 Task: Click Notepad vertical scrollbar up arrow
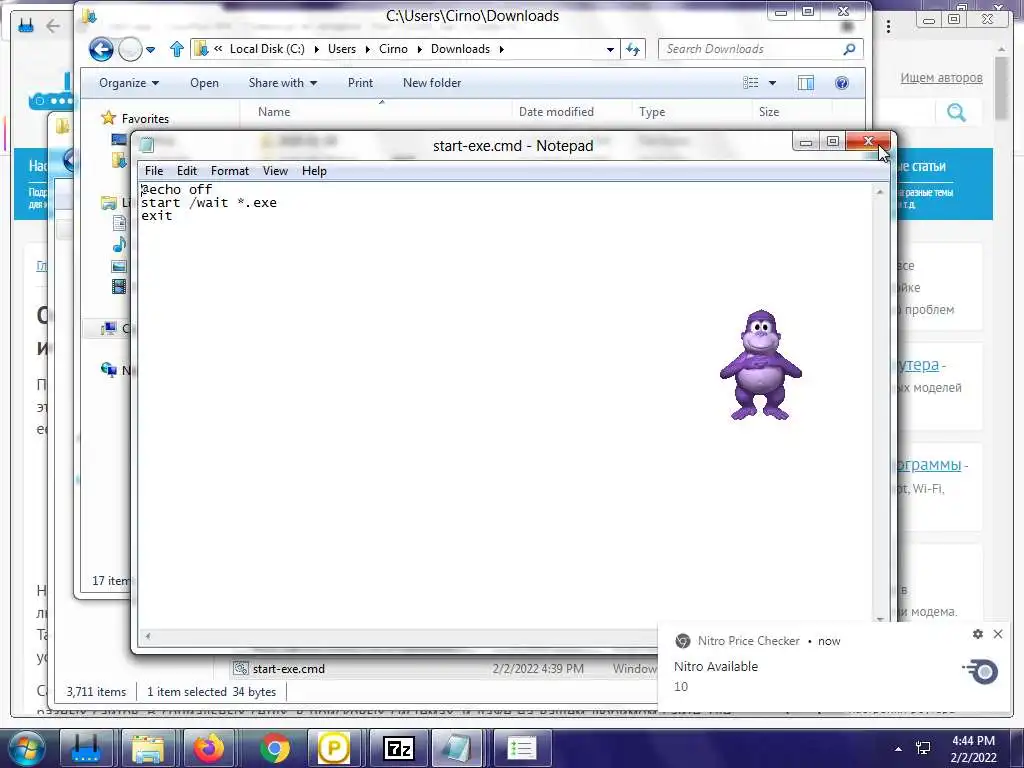[880, 192]
